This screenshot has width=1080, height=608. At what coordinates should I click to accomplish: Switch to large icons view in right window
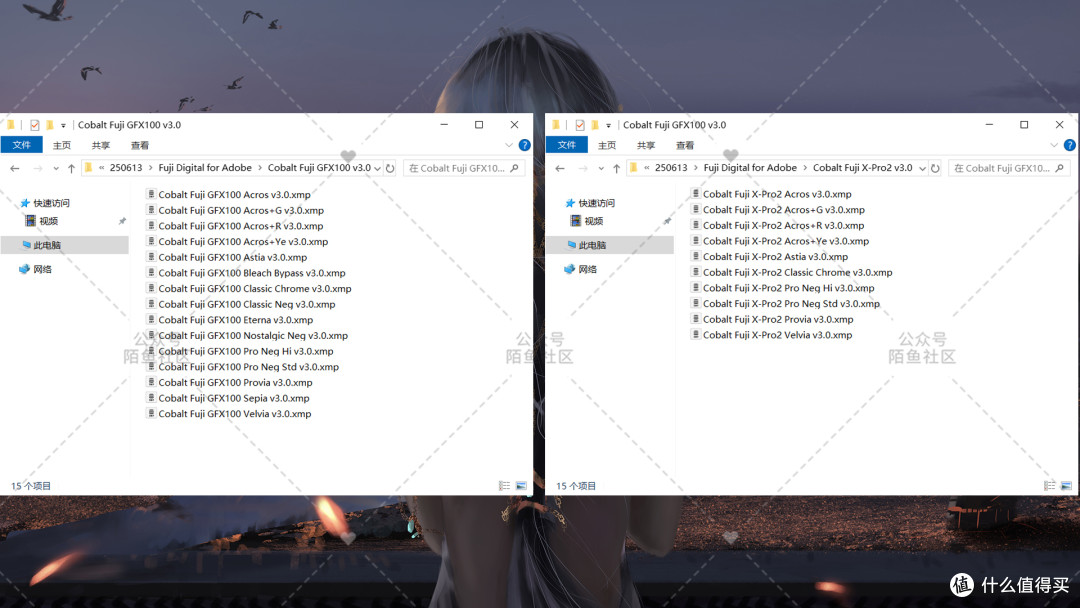pyautogui.click(x=1066, y=485)
